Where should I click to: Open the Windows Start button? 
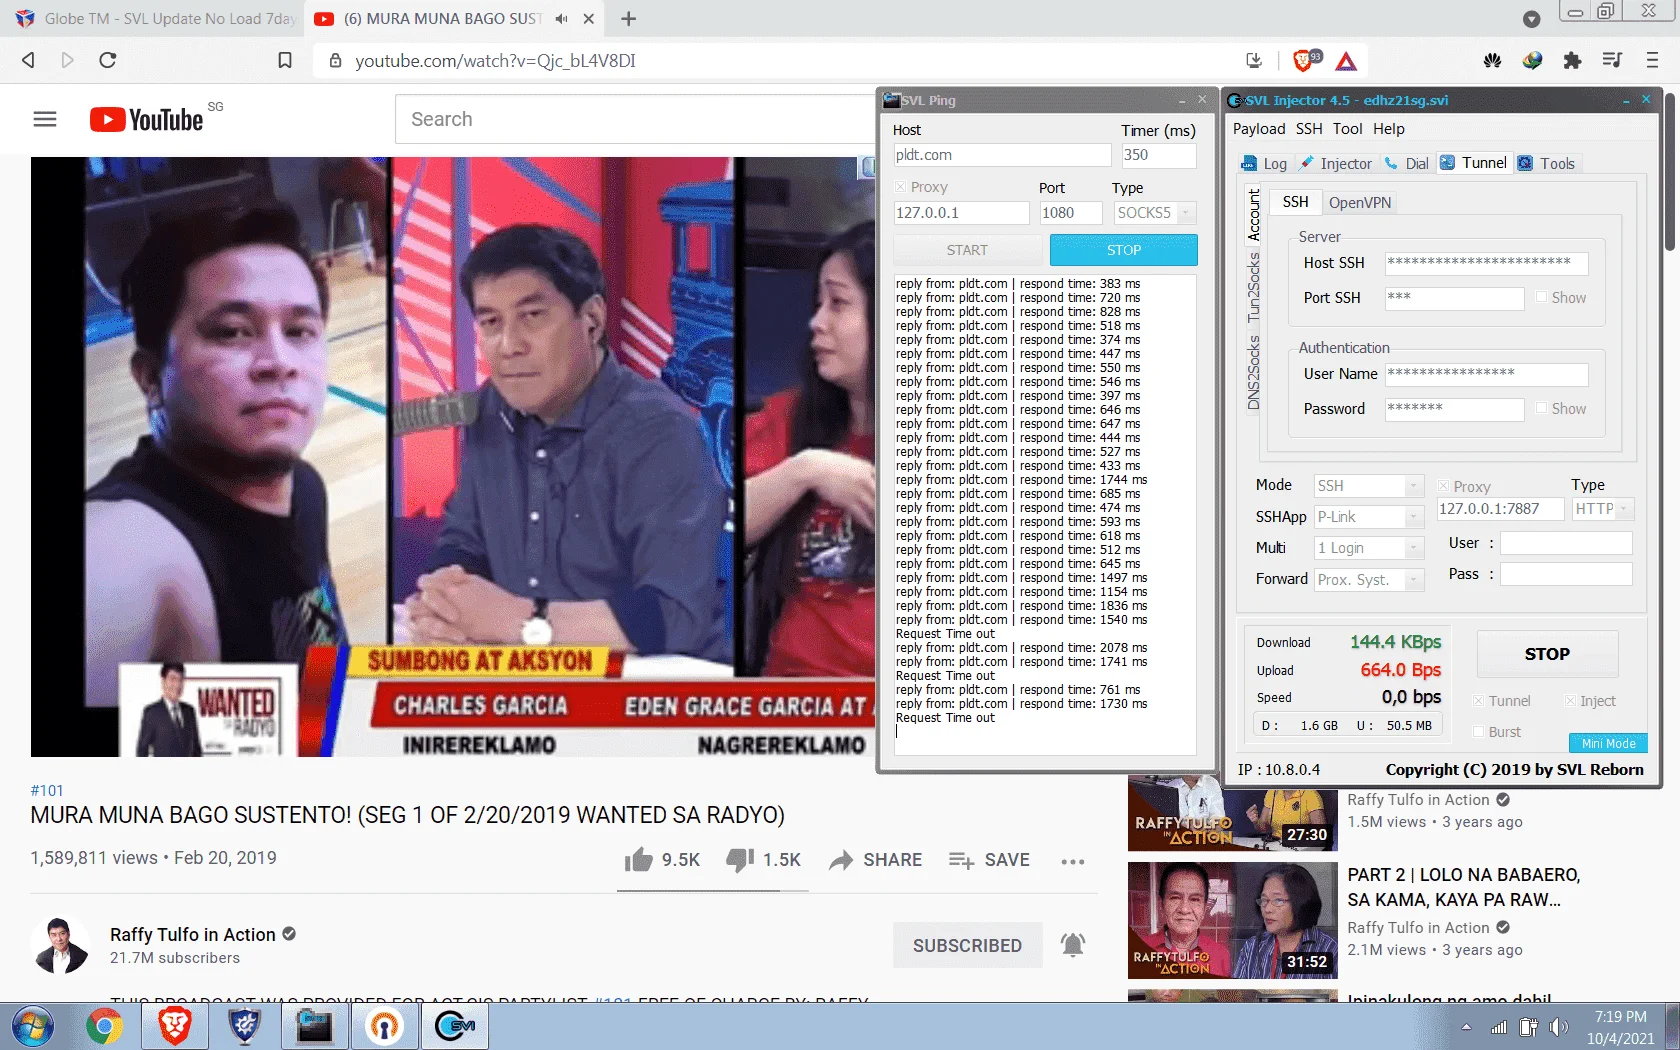click(32, 1026)
